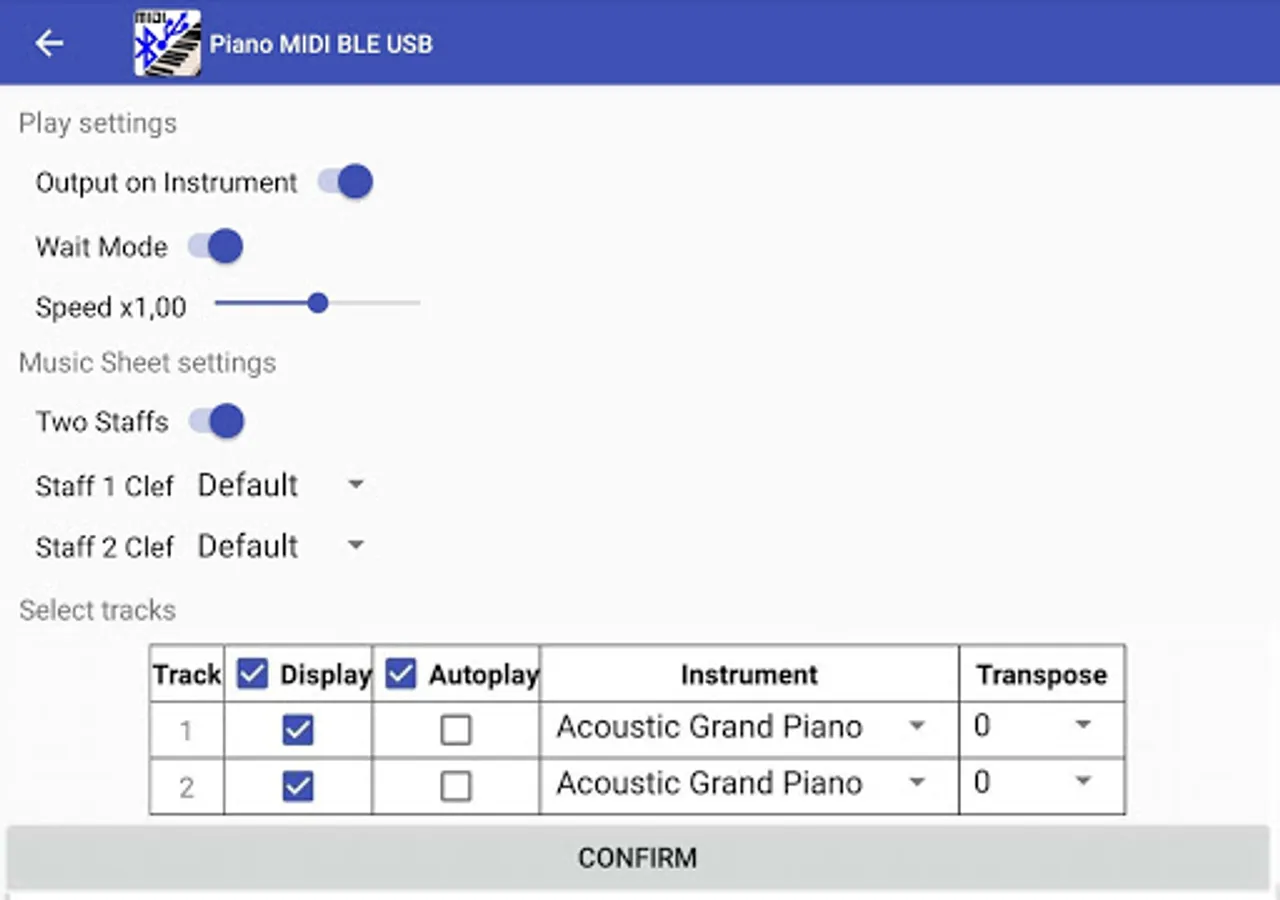This screenshot has width=1280, height=900.
Task: Turn off Two Staffs switch
Action: pyautogui.click(x=216, y=421)
